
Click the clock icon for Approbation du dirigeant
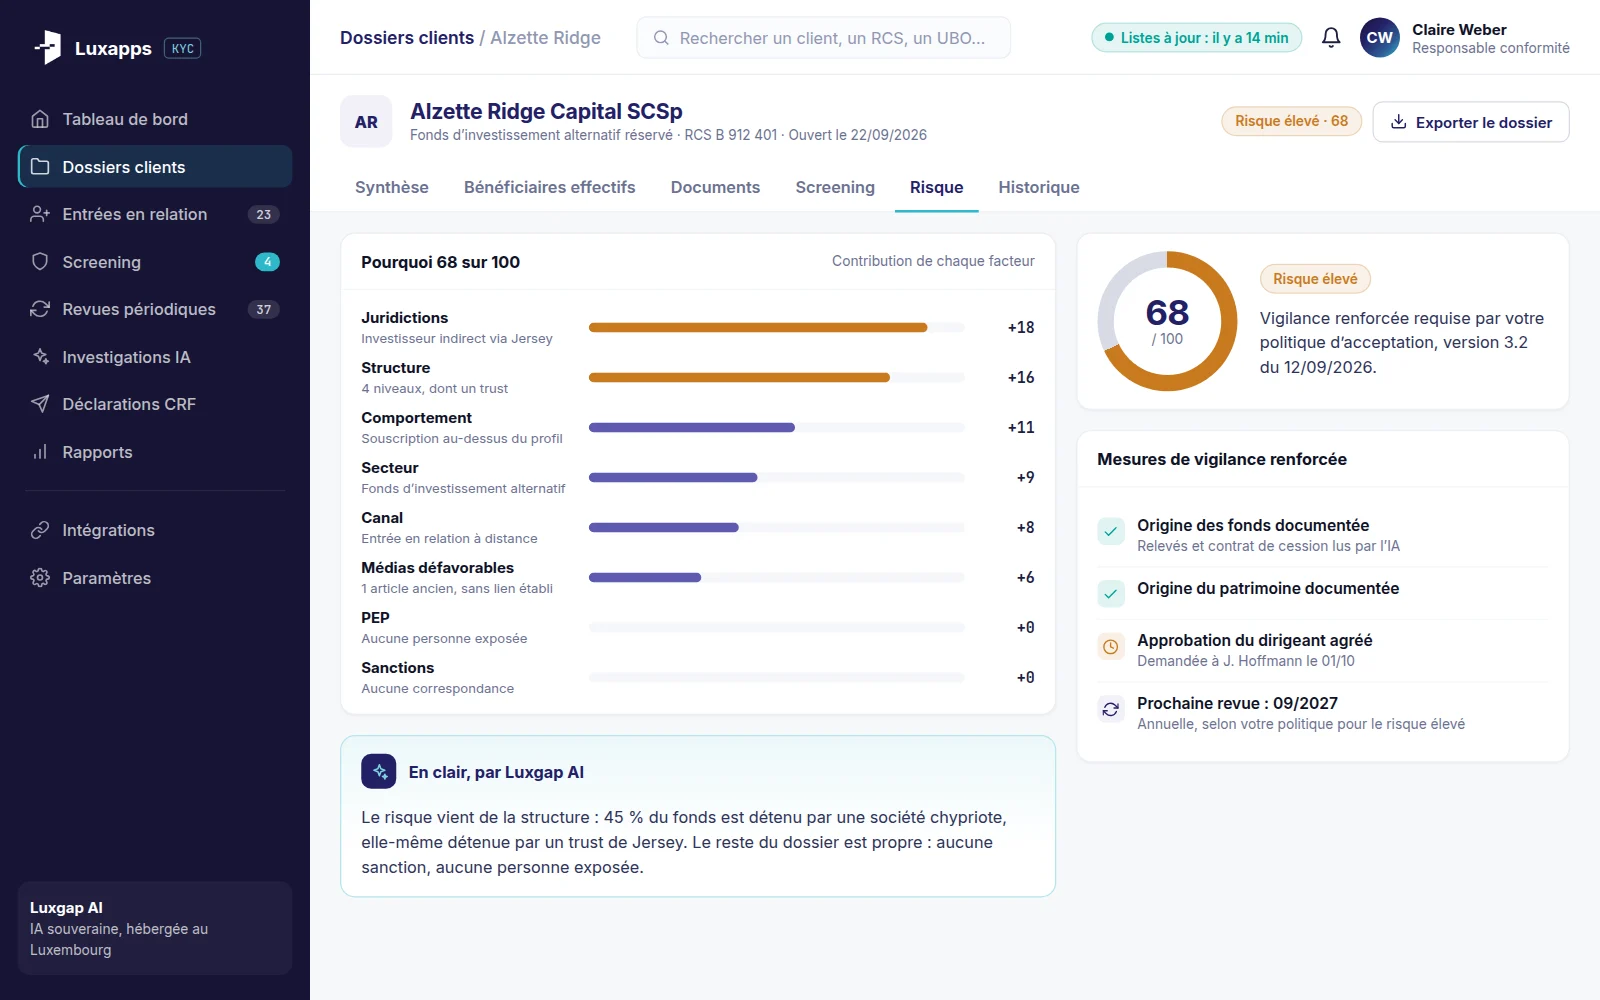(1111, 647)
